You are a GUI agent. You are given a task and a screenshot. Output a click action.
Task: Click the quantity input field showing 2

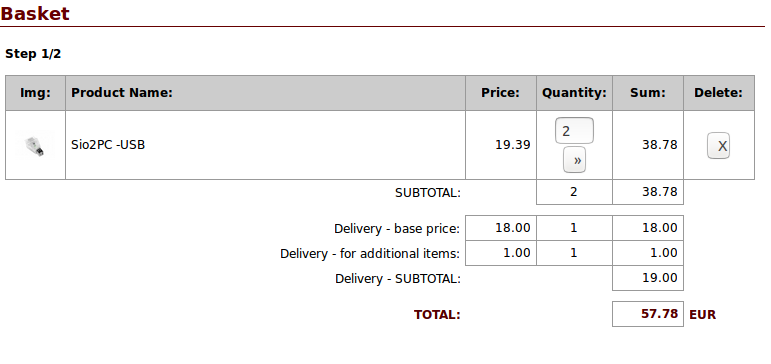(x=574, y=131)
